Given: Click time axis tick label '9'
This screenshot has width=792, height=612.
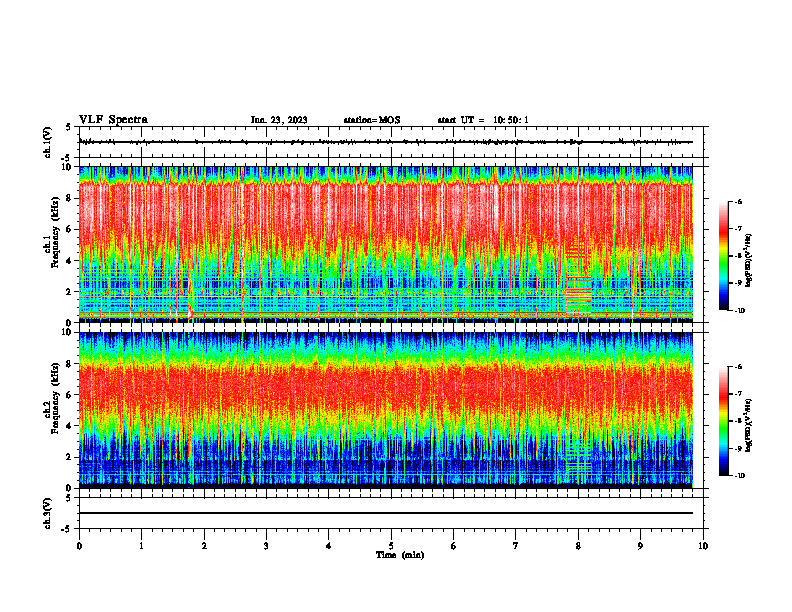Looking at the screenshot, I should click(640, 546).
